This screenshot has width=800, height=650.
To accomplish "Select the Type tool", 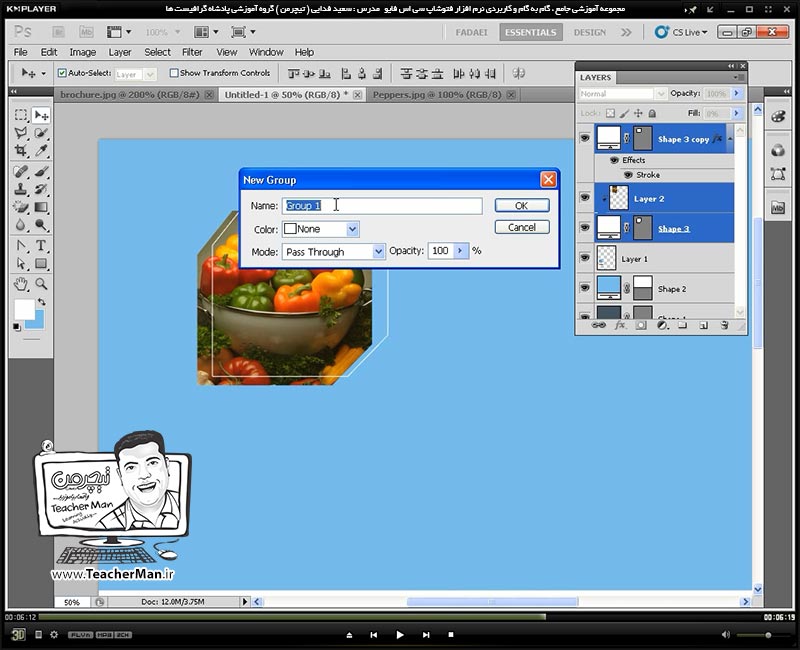I will coord(41,246).
